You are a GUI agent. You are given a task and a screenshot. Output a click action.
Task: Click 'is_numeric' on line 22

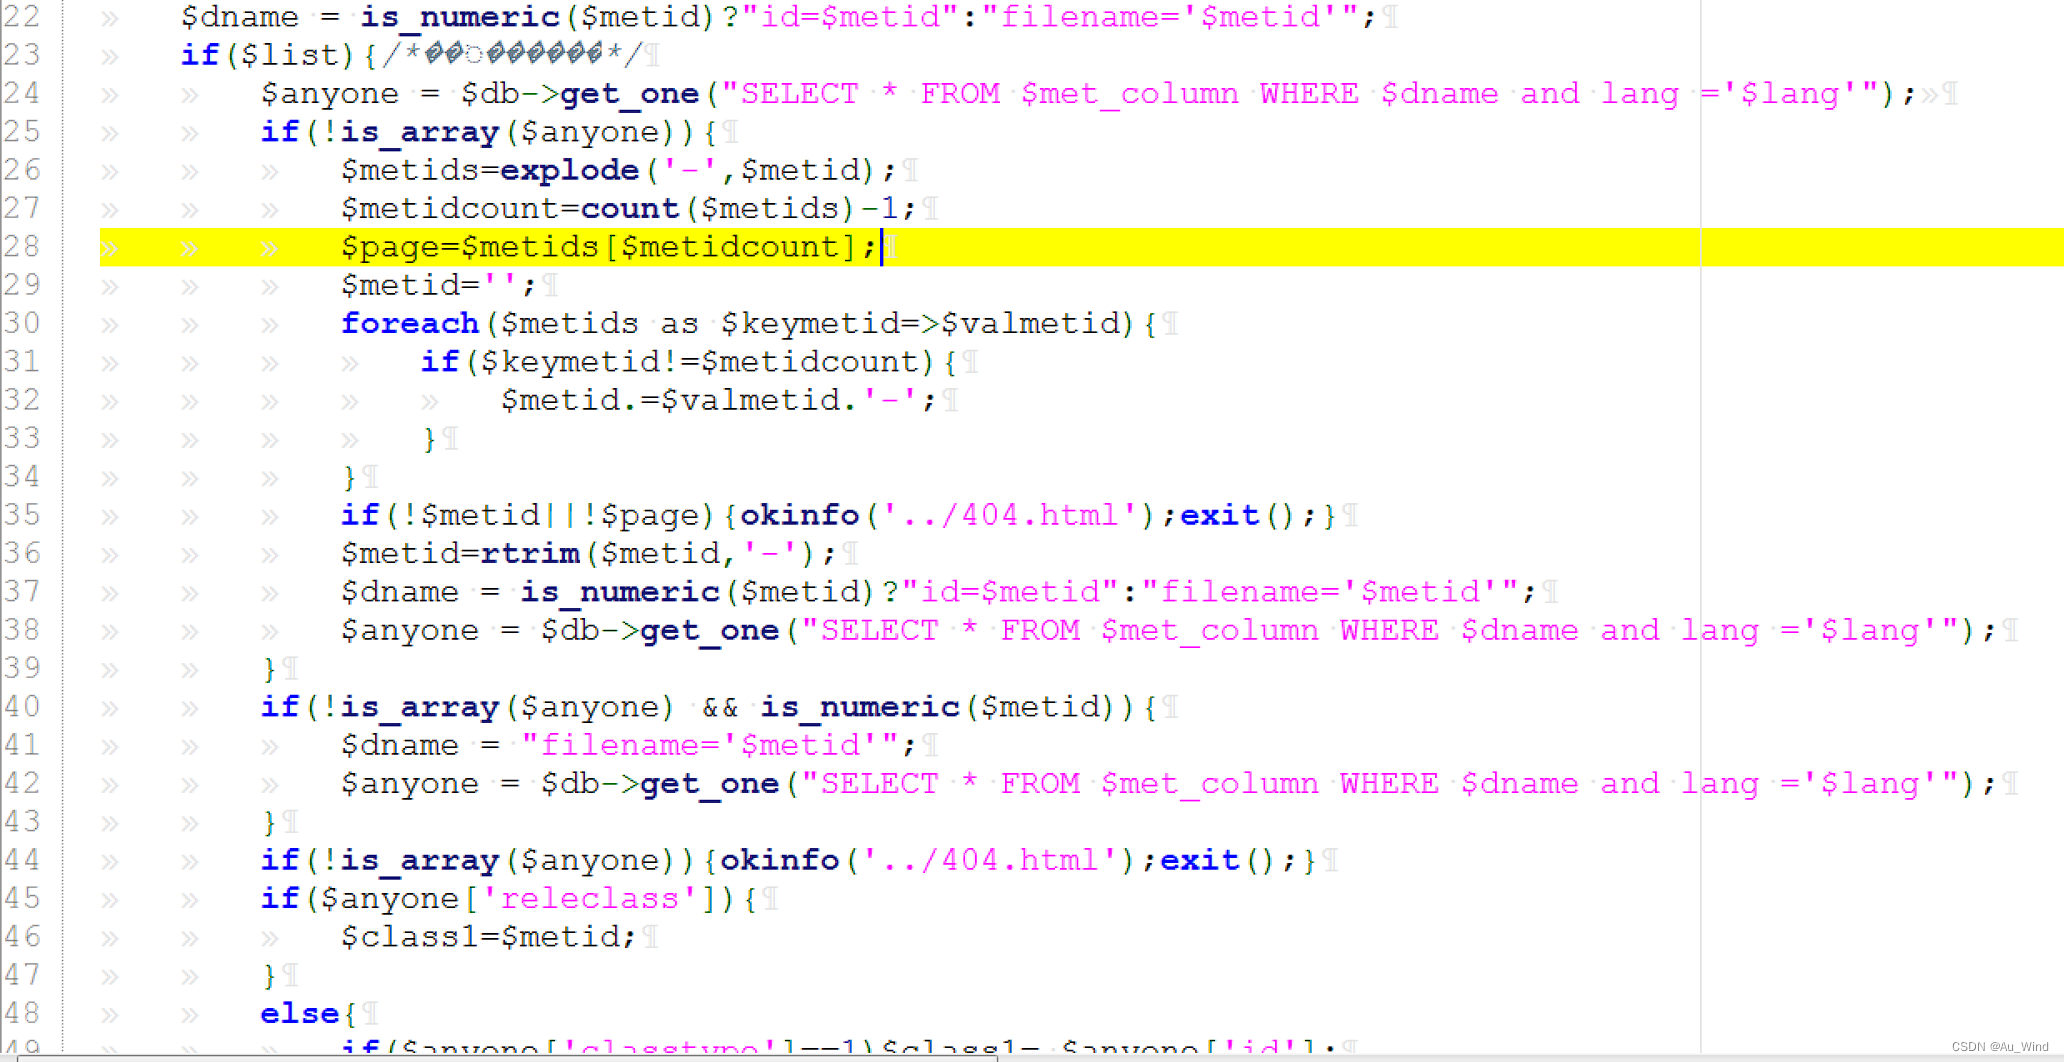pos(460,17)
